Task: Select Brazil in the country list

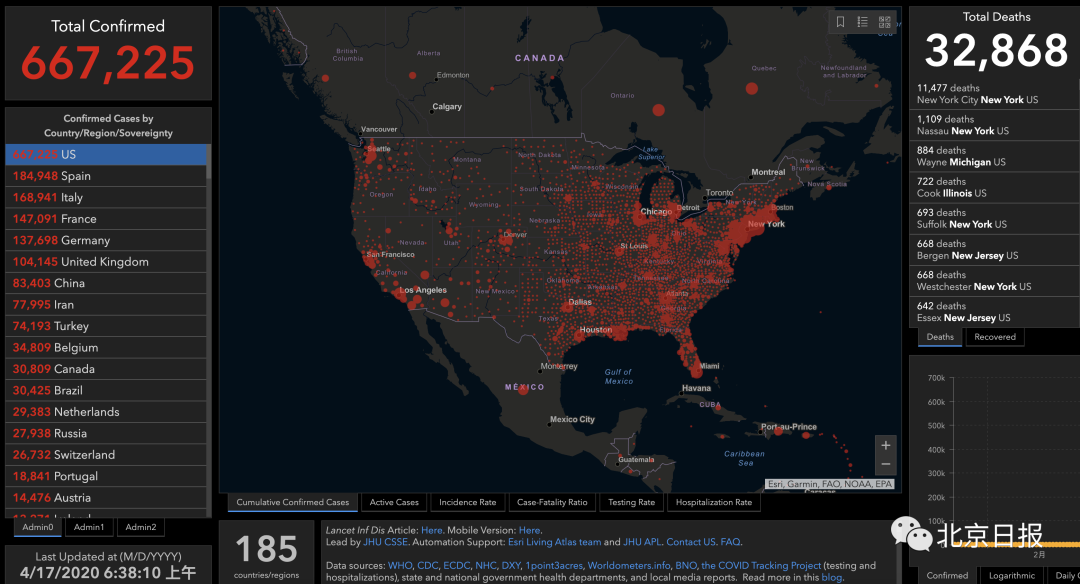Action: tap(105, 390)
